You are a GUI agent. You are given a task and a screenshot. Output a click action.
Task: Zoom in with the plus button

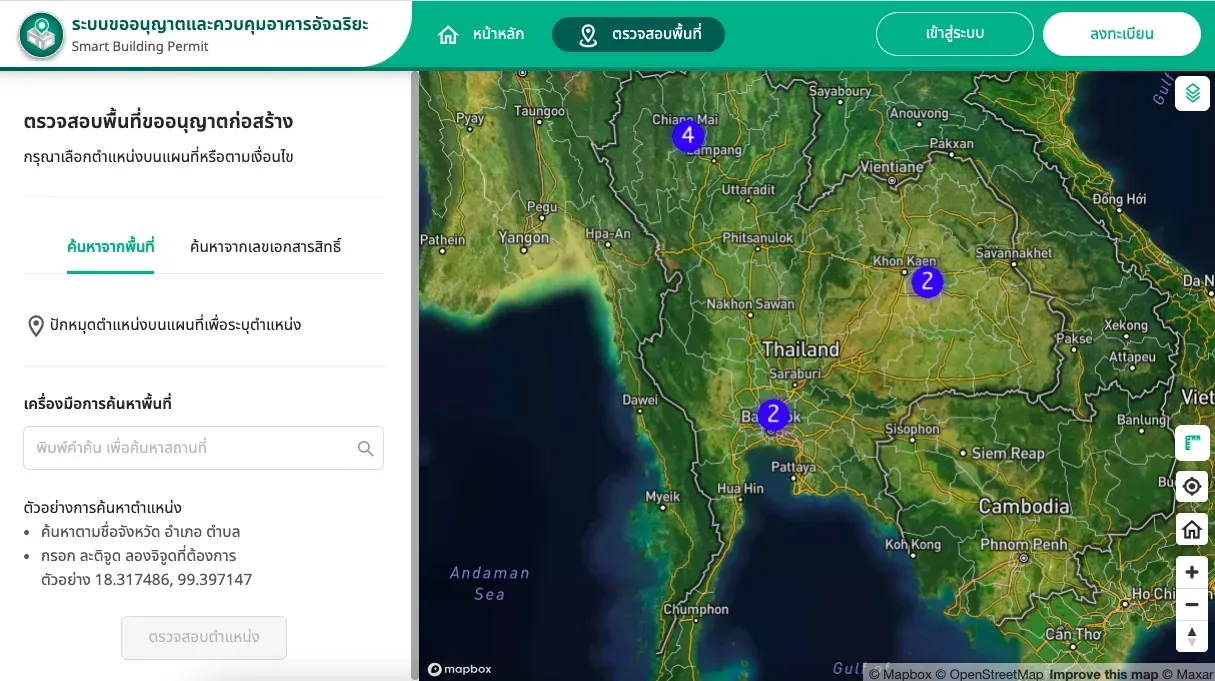[1192, 572]
